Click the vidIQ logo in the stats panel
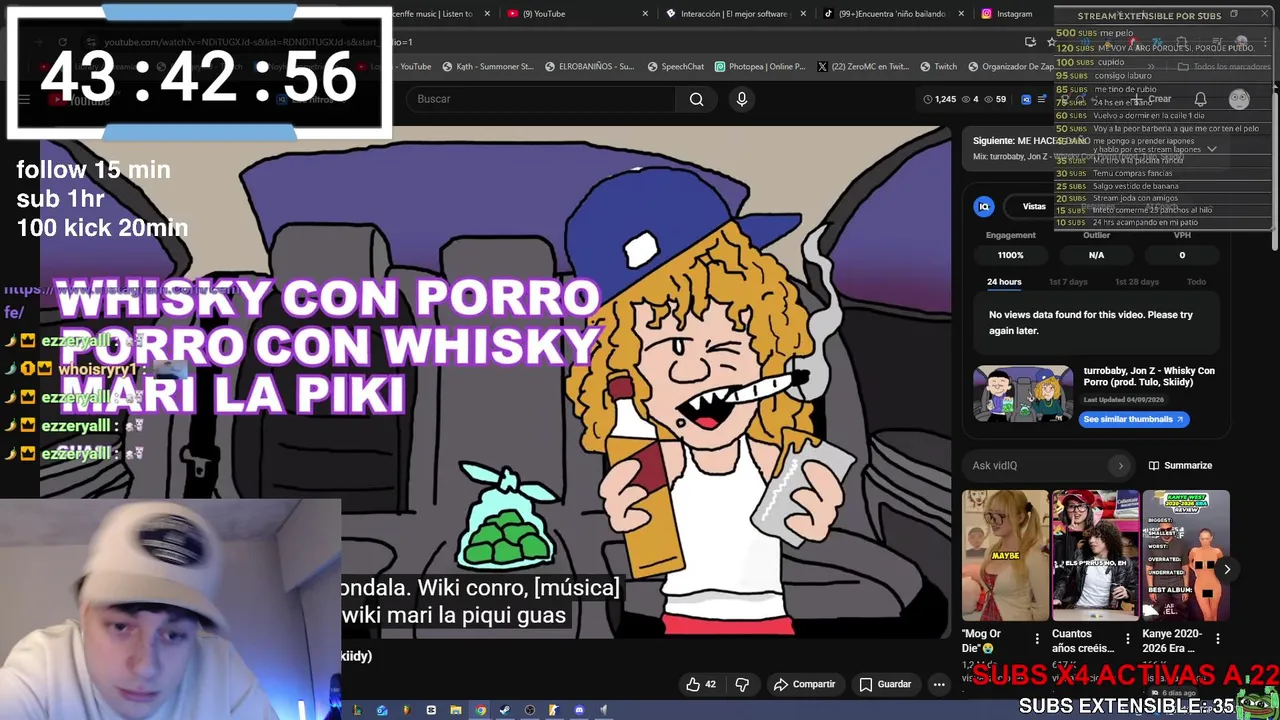The image size is (1280, 720). pos(984,206)
